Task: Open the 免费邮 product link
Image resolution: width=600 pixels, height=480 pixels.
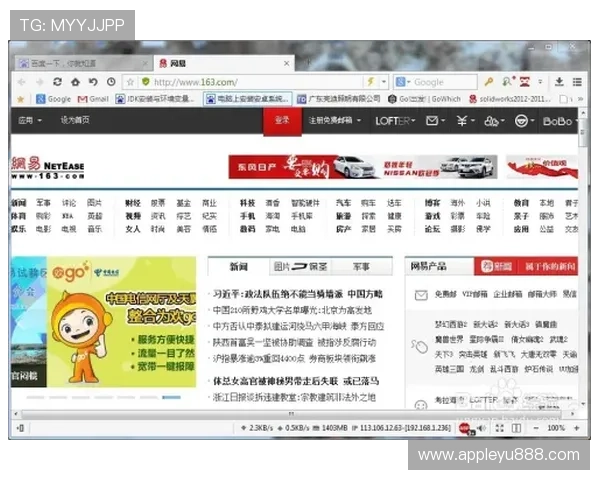Action: (446, 294)
